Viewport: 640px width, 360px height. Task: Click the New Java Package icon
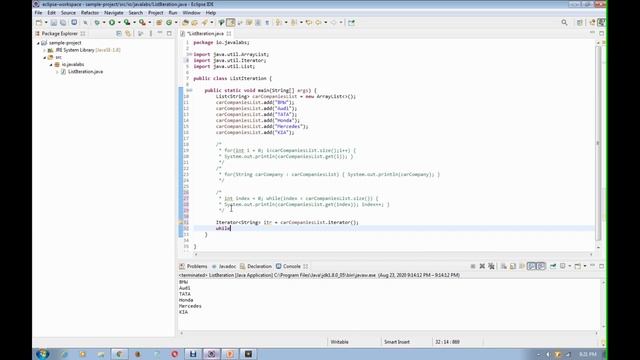coord(159,22)
